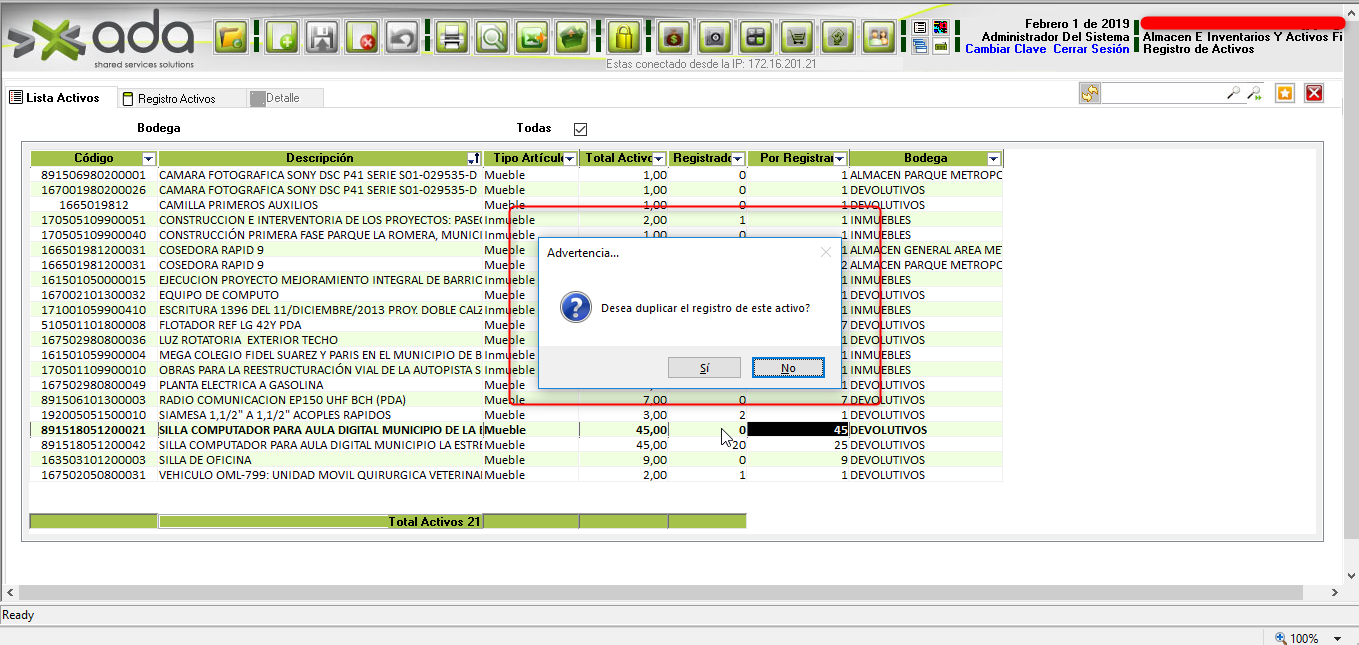Click the yellow refresh arrows icon
Viewport: 1359px width, 645px height.
(x=1089, y=93)
